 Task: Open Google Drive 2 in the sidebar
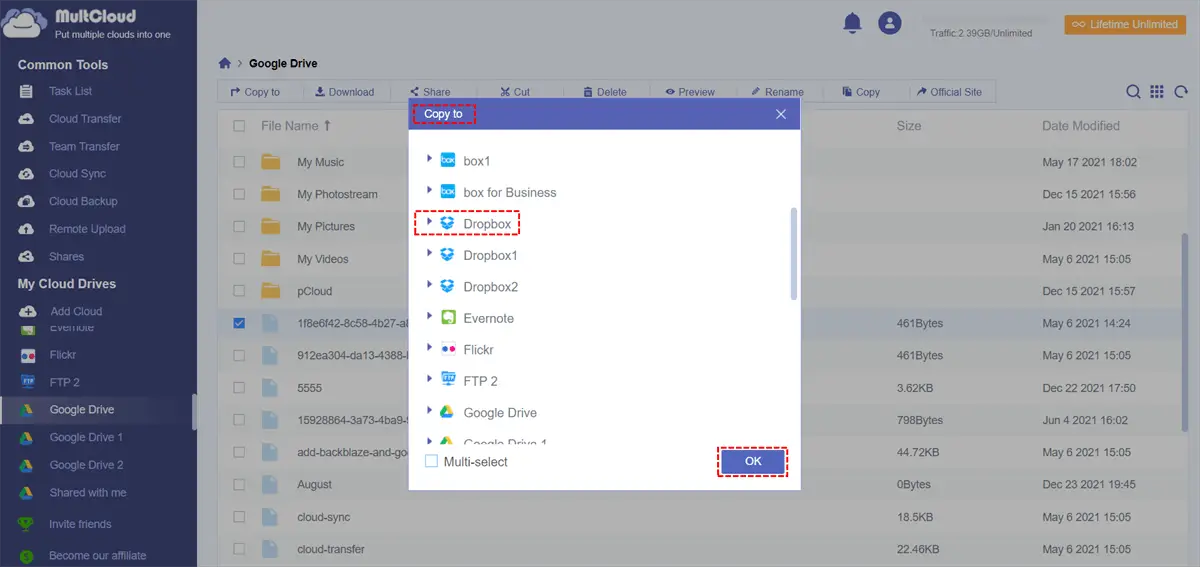(86, 465)
